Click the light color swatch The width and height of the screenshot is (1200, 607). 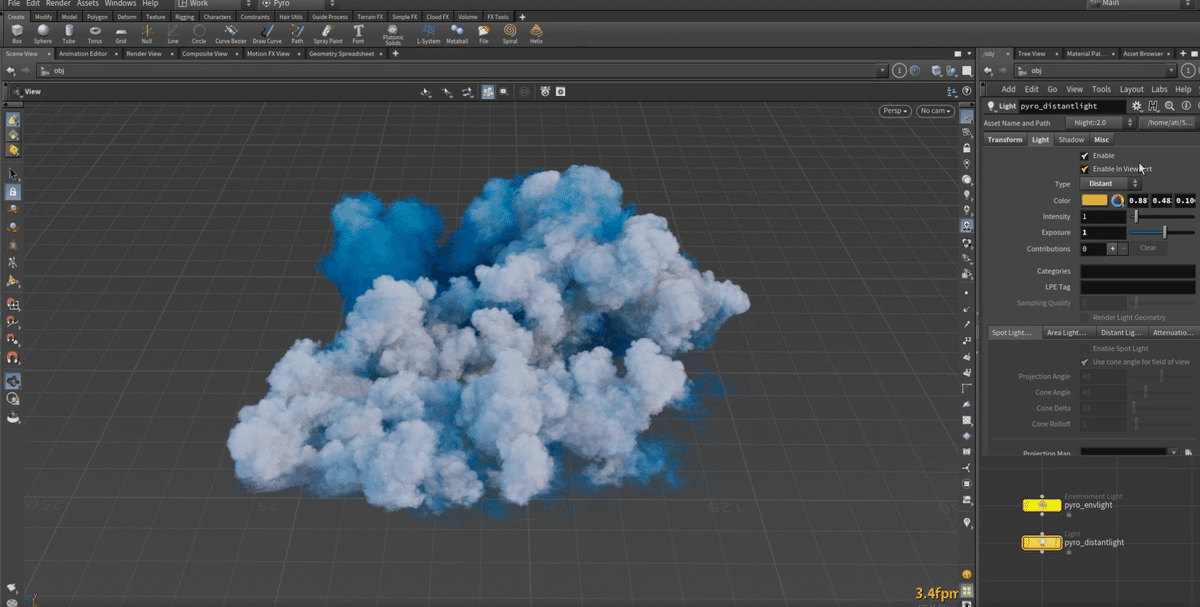[1094, 201]
